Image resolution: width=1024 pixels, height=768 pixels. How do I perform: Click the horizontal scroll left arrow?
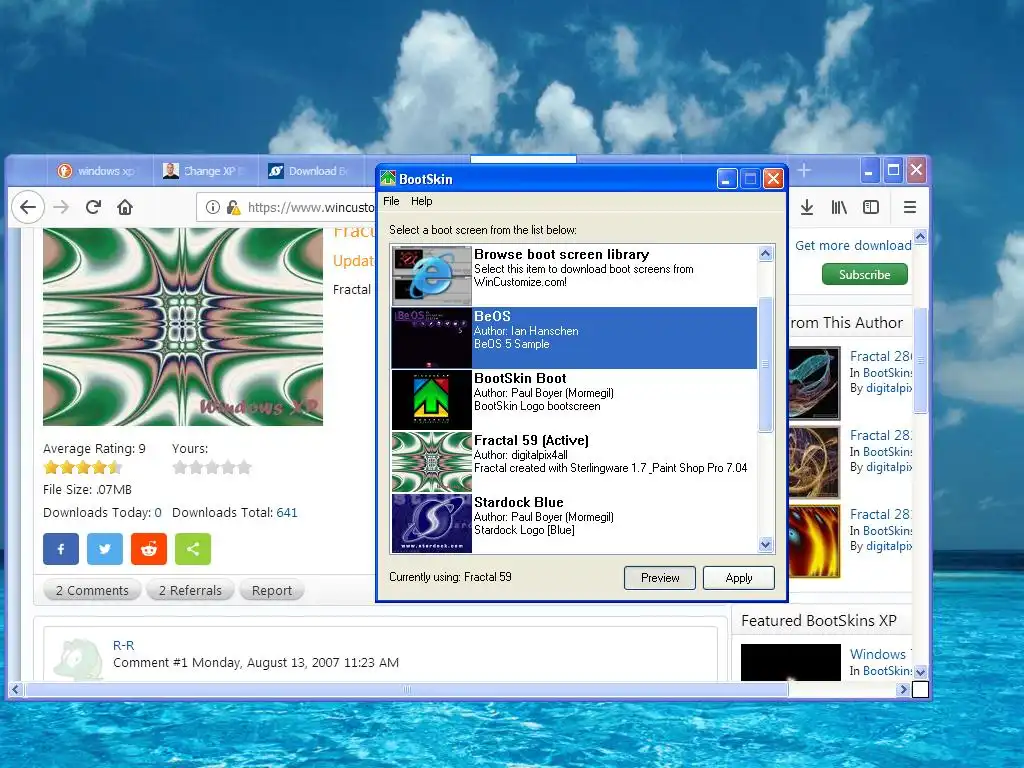click(16, 690)
